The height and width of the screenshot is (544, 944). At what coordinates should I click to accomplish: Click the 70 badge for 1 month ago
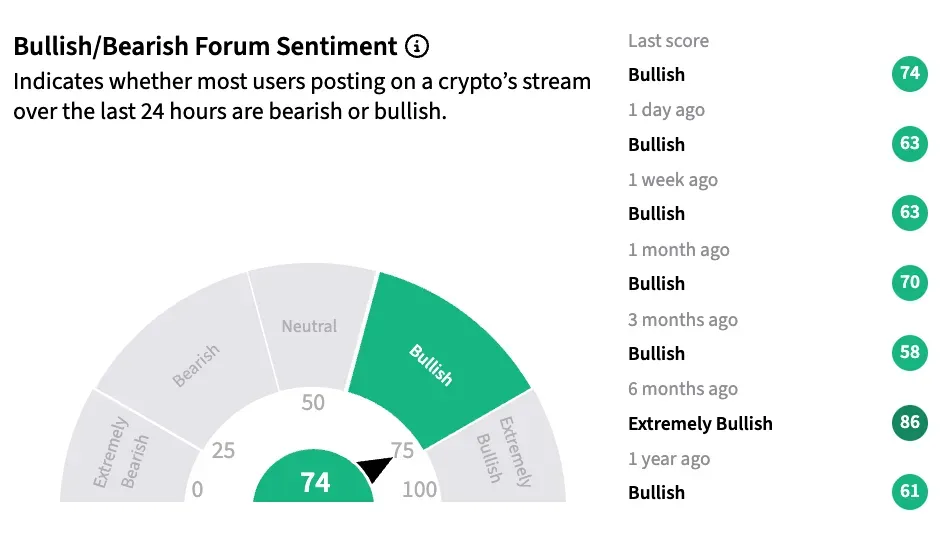tap(910, 282)
